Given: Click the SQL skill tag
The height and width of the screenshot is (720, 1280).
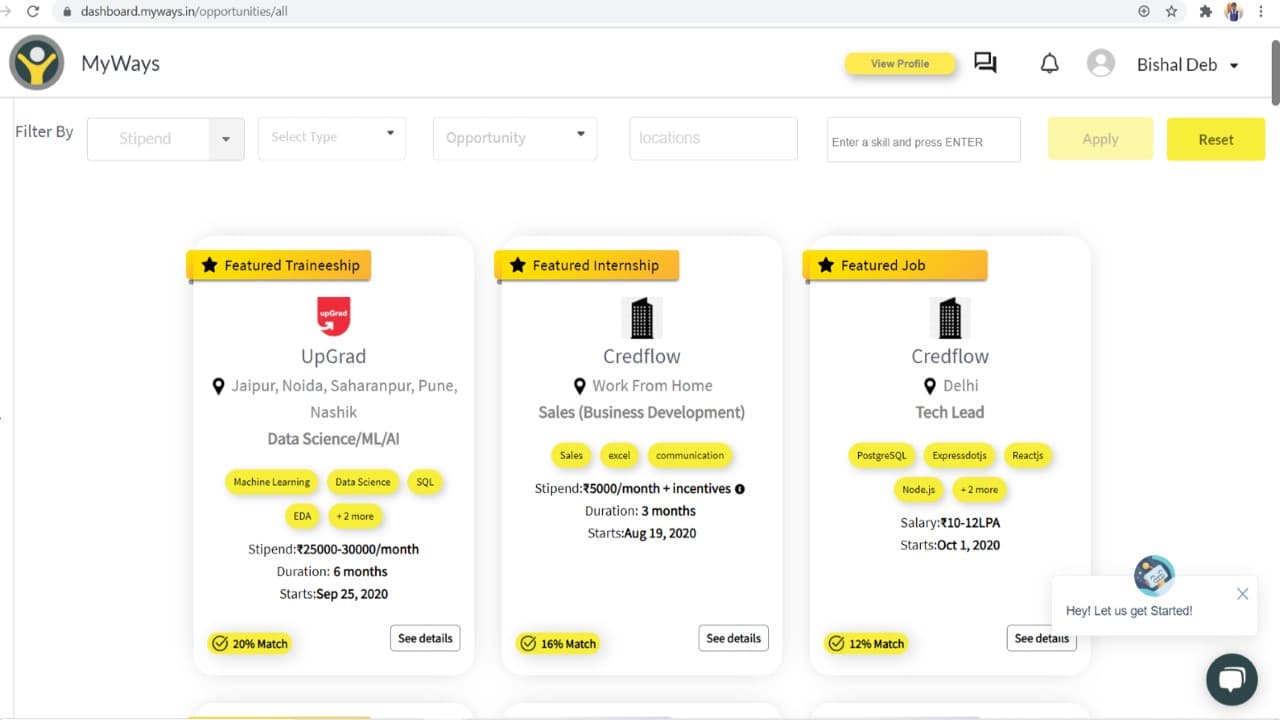Looking at the screenshot, I should click(425, 482).
